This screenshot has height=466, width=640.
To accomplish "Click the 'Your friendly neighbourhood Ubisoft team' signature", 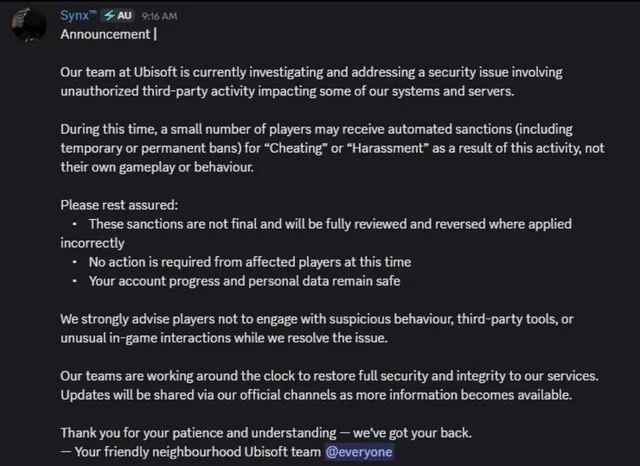I will click(x=189, y=451).
